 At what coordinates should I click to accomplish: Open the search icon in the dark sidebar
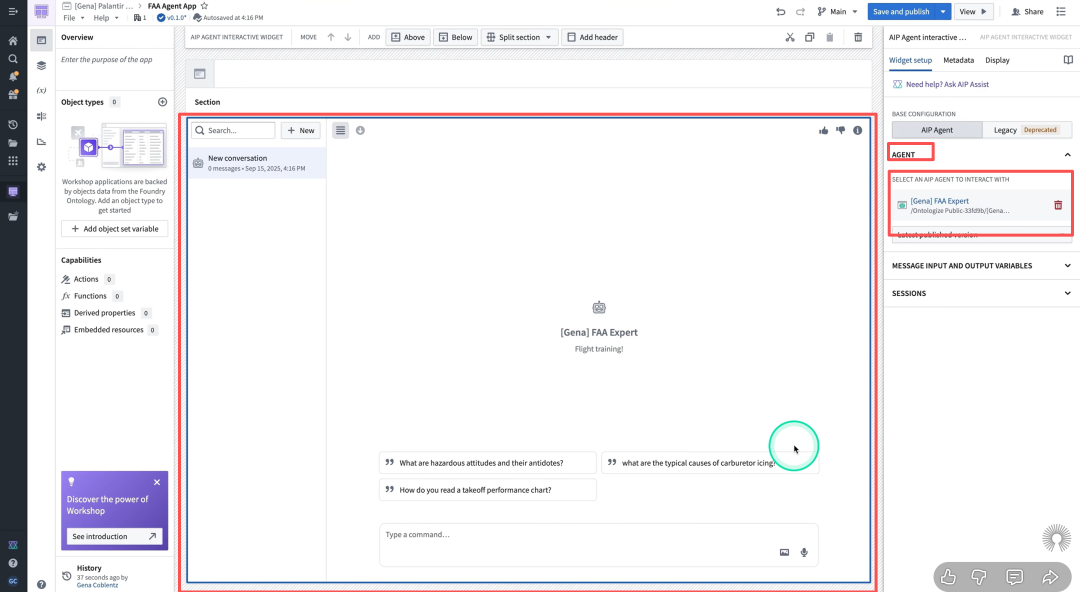point(12,59)
